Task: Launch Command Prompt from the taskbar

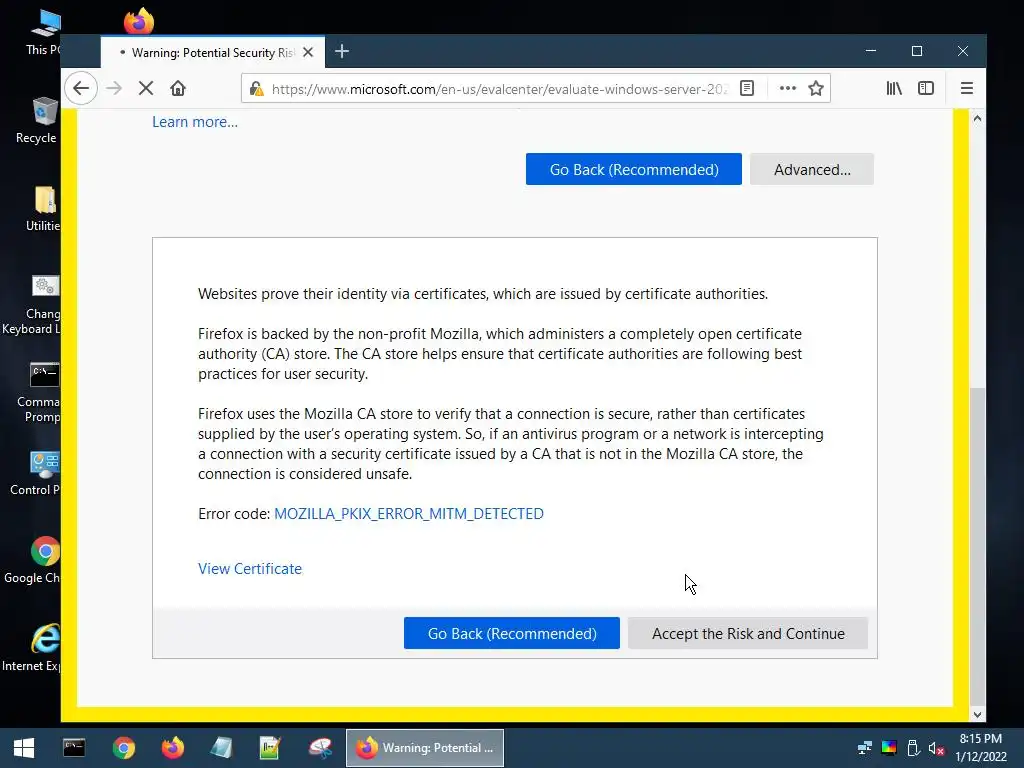Action: [x=74, y=748]
